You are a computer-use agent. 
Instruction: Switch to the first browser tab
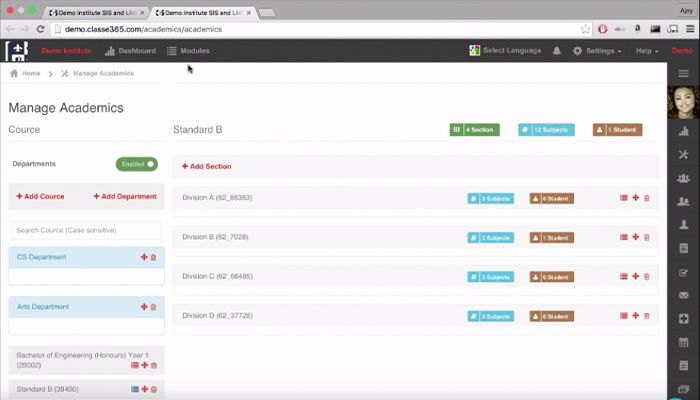click(96, 12)
